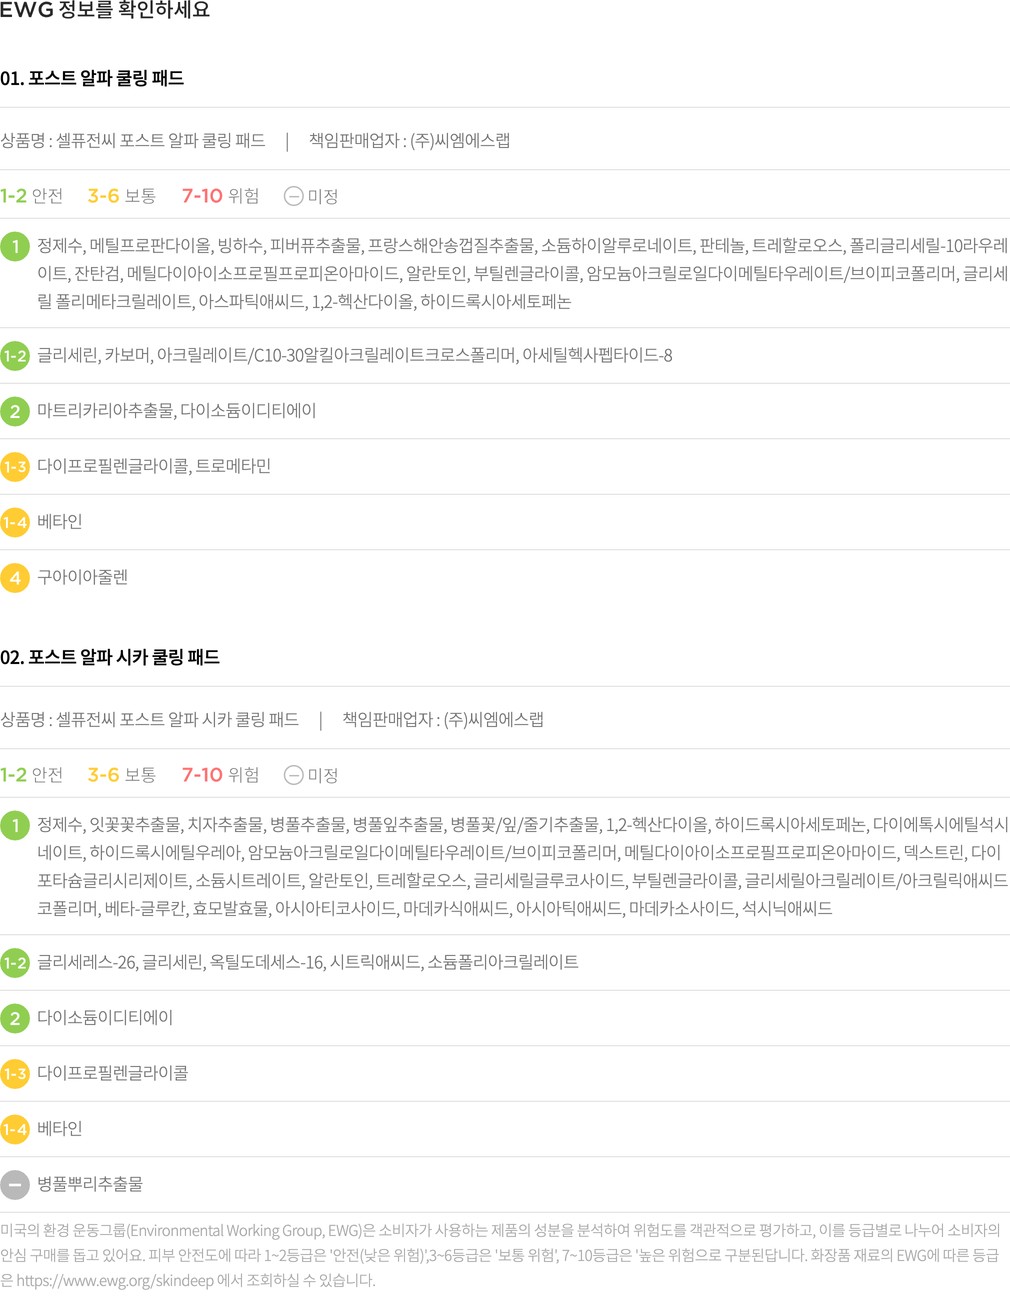Viewport: 1010px width, 1298px height.
Task: Select the 02. 포스트 알파 시카 쿨링 패드 heading
Action: tap(110, 657)
